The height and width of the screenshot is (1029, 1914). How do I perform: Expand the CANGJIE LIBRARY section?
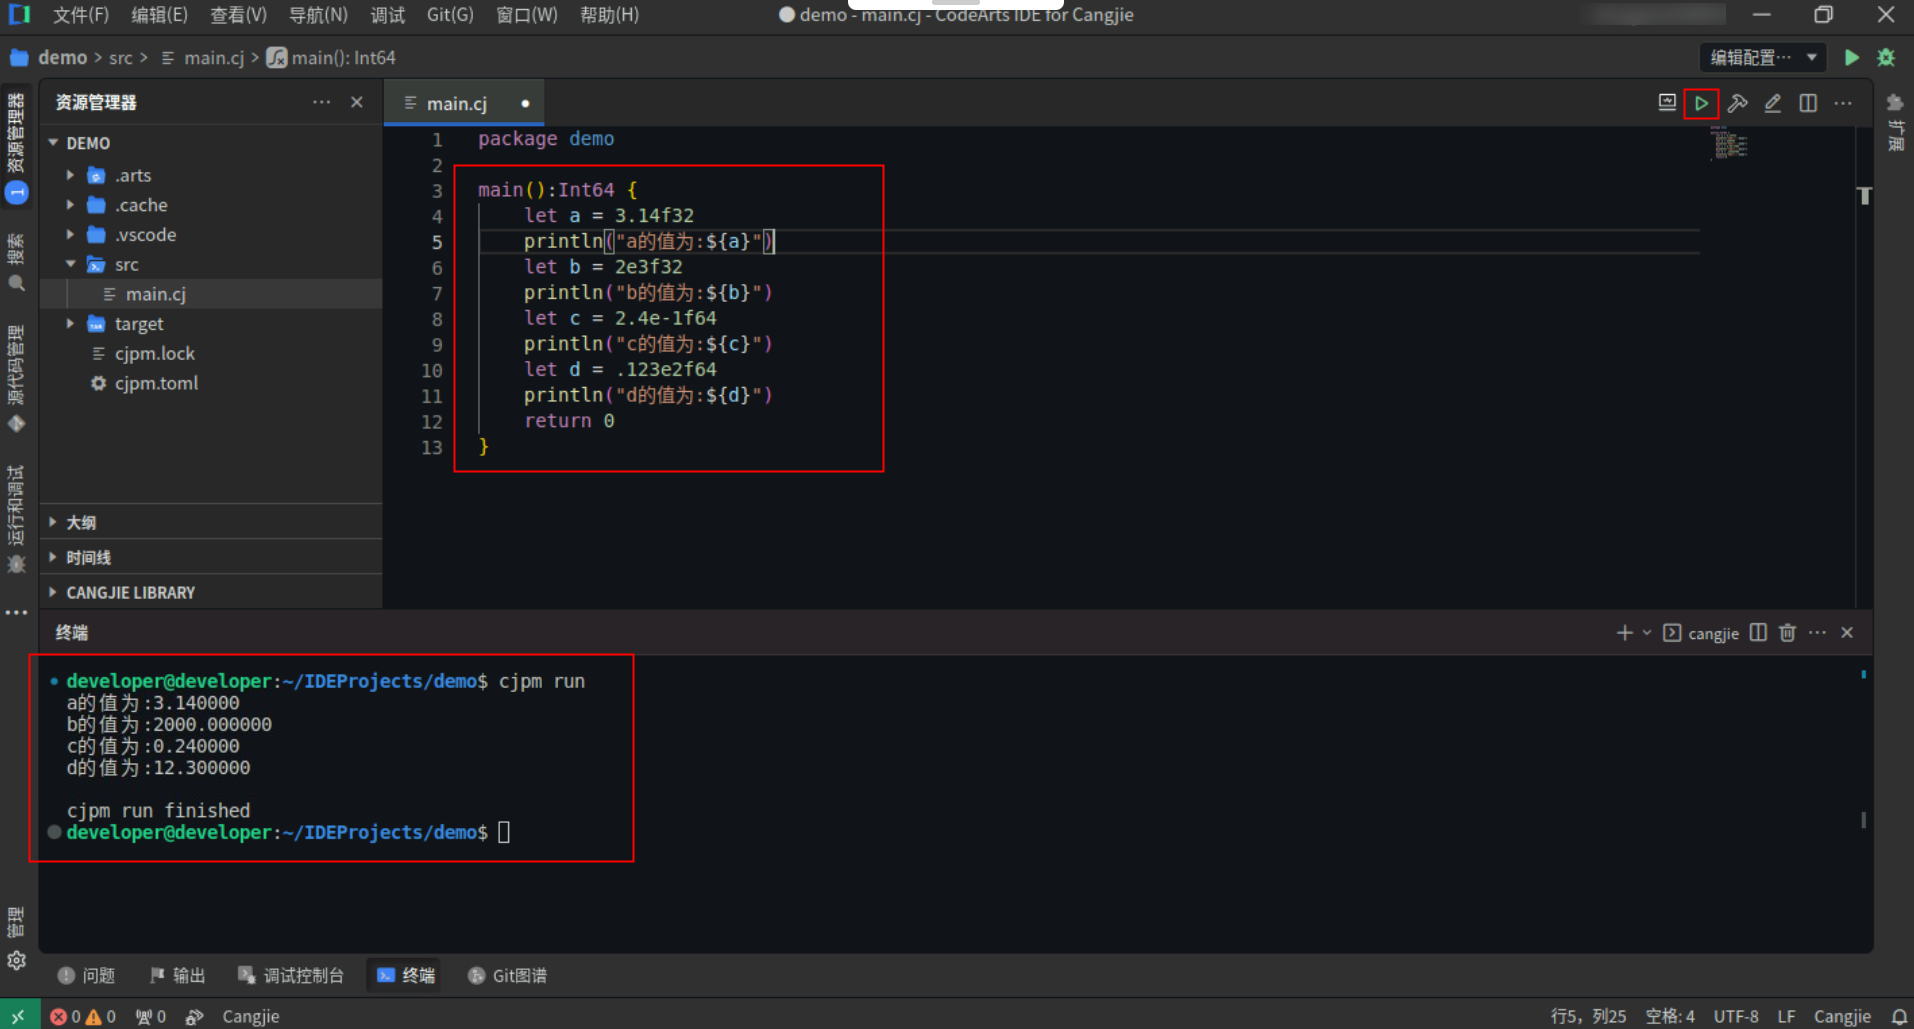[x=130, y=593]
